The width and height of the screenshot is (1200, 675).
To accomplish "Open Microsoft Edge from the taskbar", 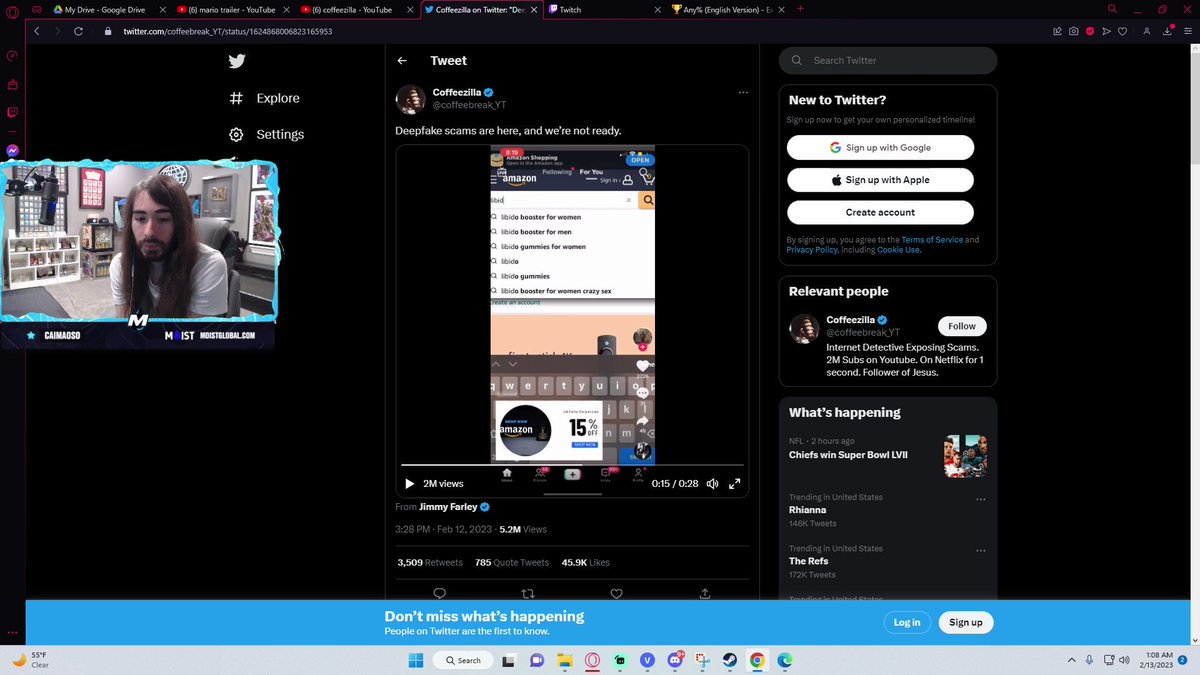I will click(x=786, y=660).
